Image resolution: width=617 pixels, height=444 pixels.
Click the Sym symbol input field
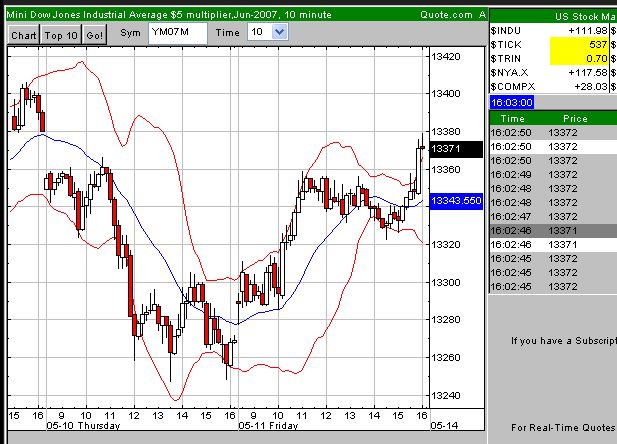click(x=177, y=33)
